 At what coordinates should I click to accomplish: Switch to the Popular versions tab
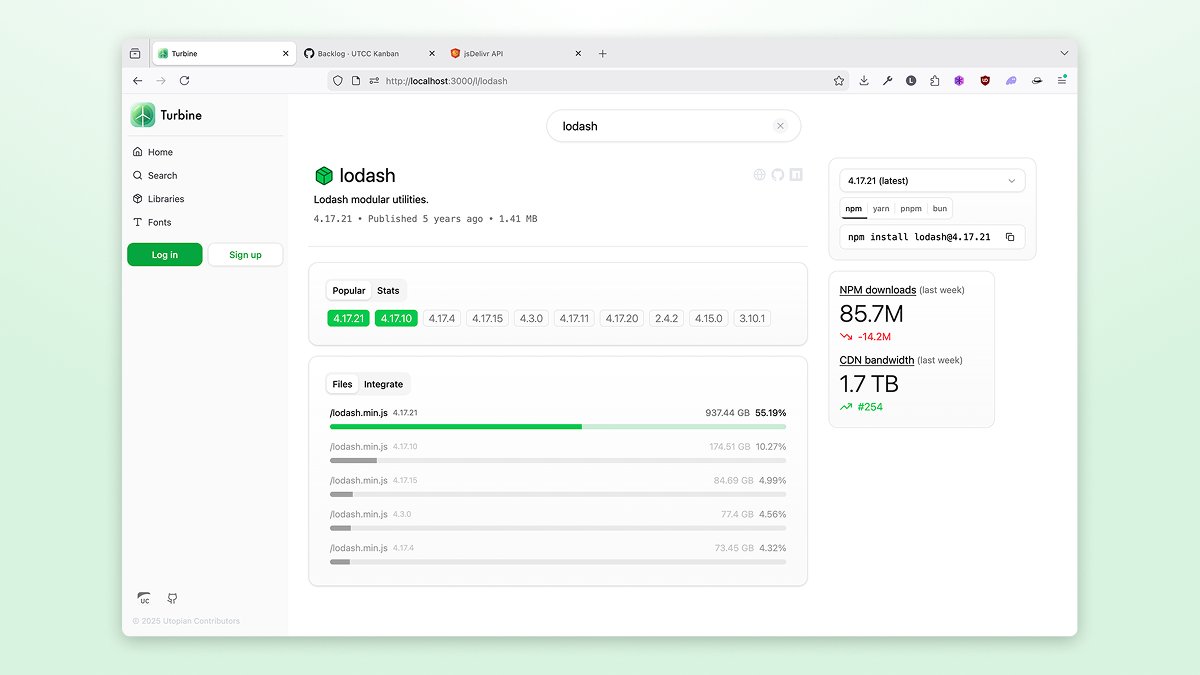(x=349, y=291)
